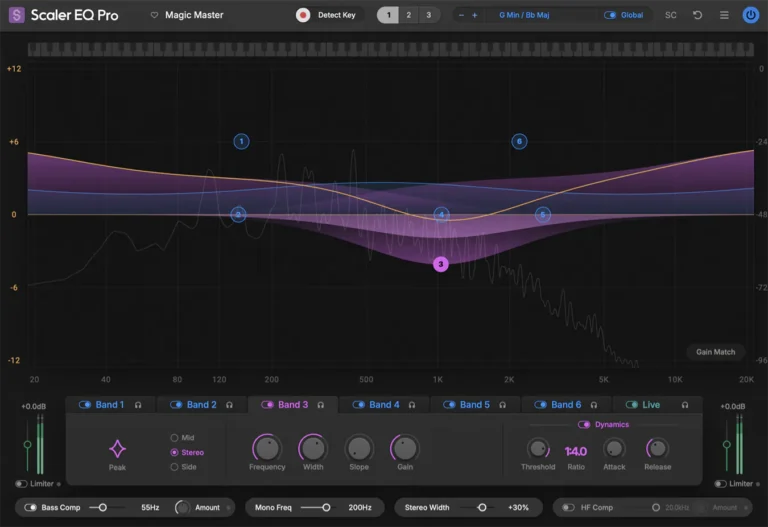Select EQ node 5 on the graph
This screenshot has width=768, height=527.
(543, 215)
